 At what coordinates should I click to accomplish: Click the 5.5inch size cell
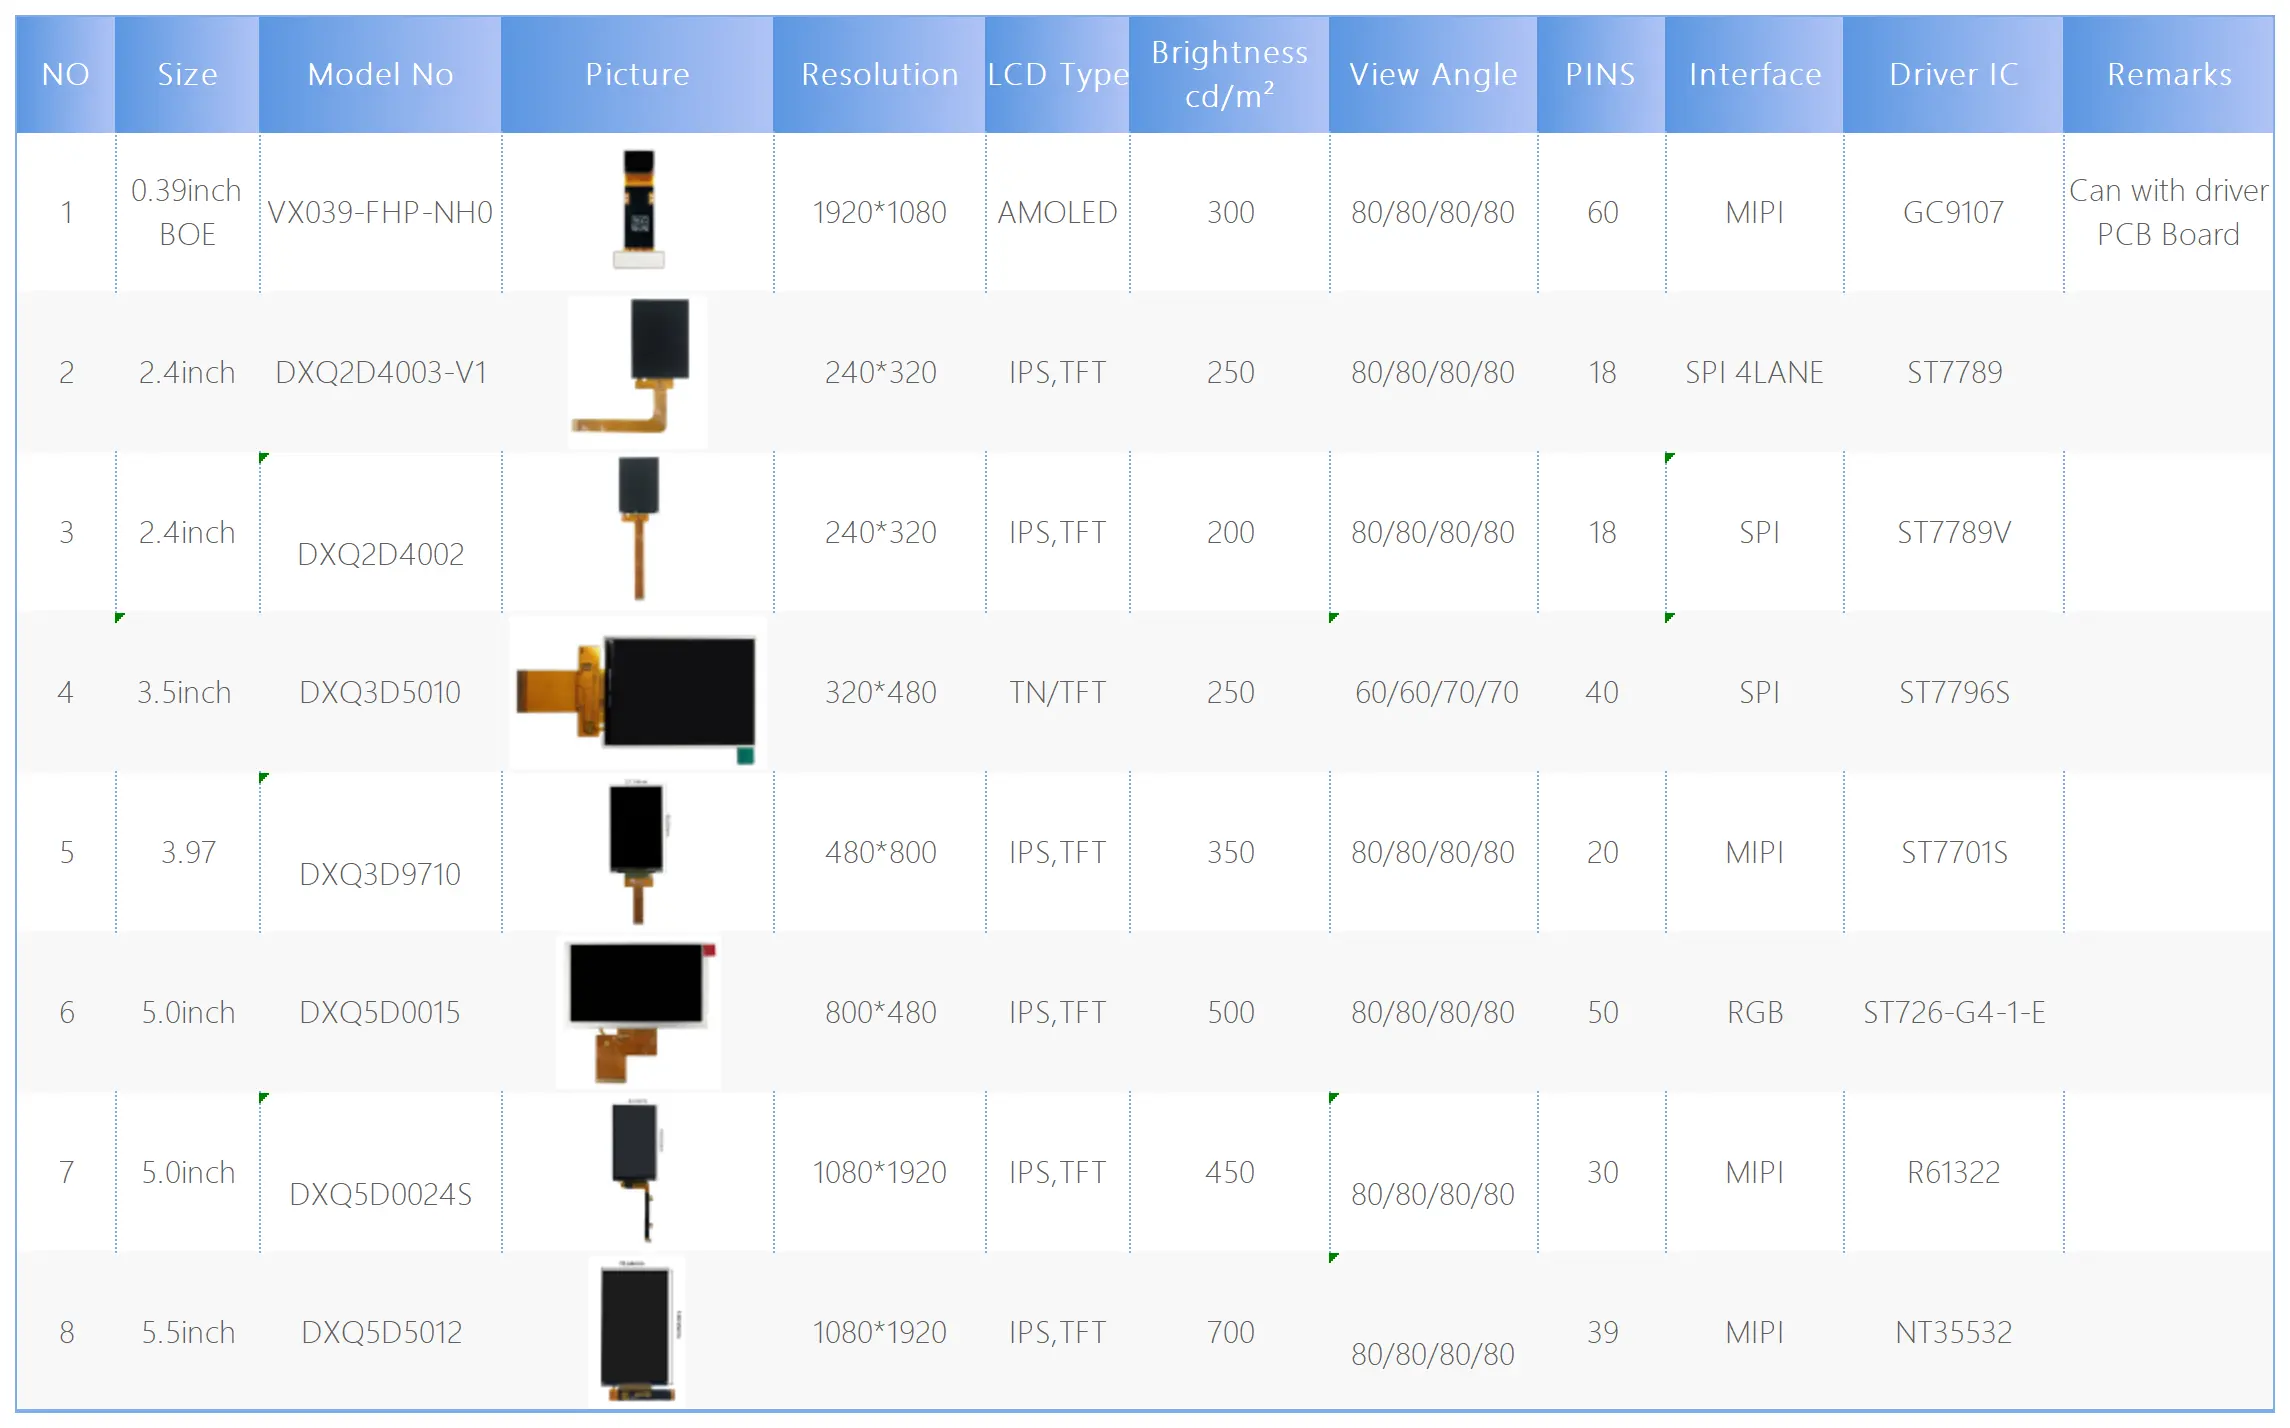pyautogui.click(x=188, y=1333)
